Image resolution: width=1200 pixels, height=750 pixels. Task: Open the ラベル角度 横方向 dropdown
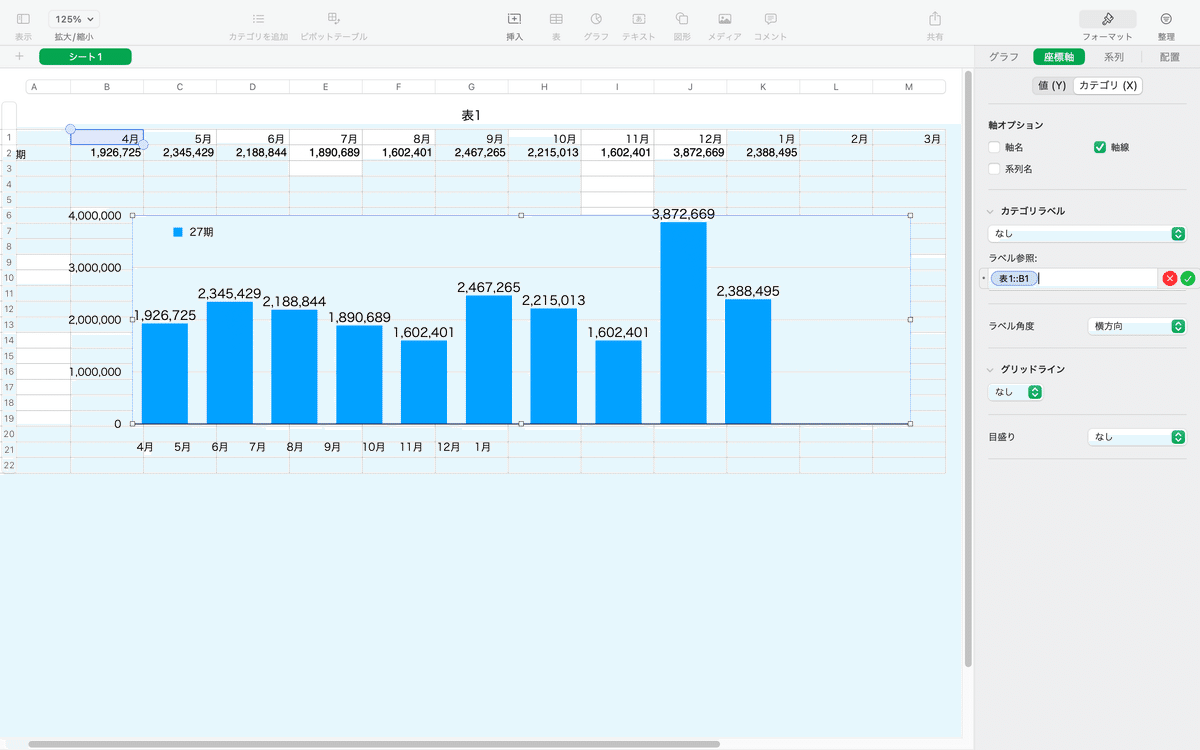pos(1137,326)
